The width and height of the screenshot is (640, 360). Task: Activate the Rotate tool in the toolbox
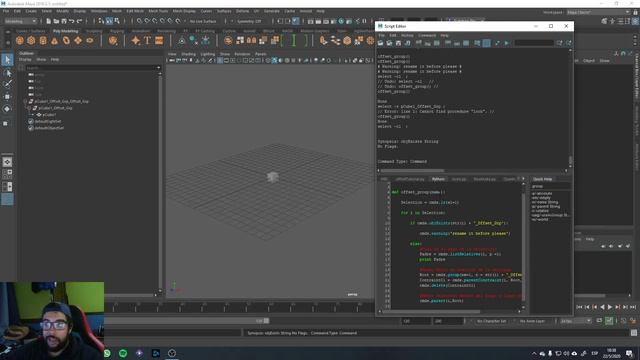tap(7, 109)
